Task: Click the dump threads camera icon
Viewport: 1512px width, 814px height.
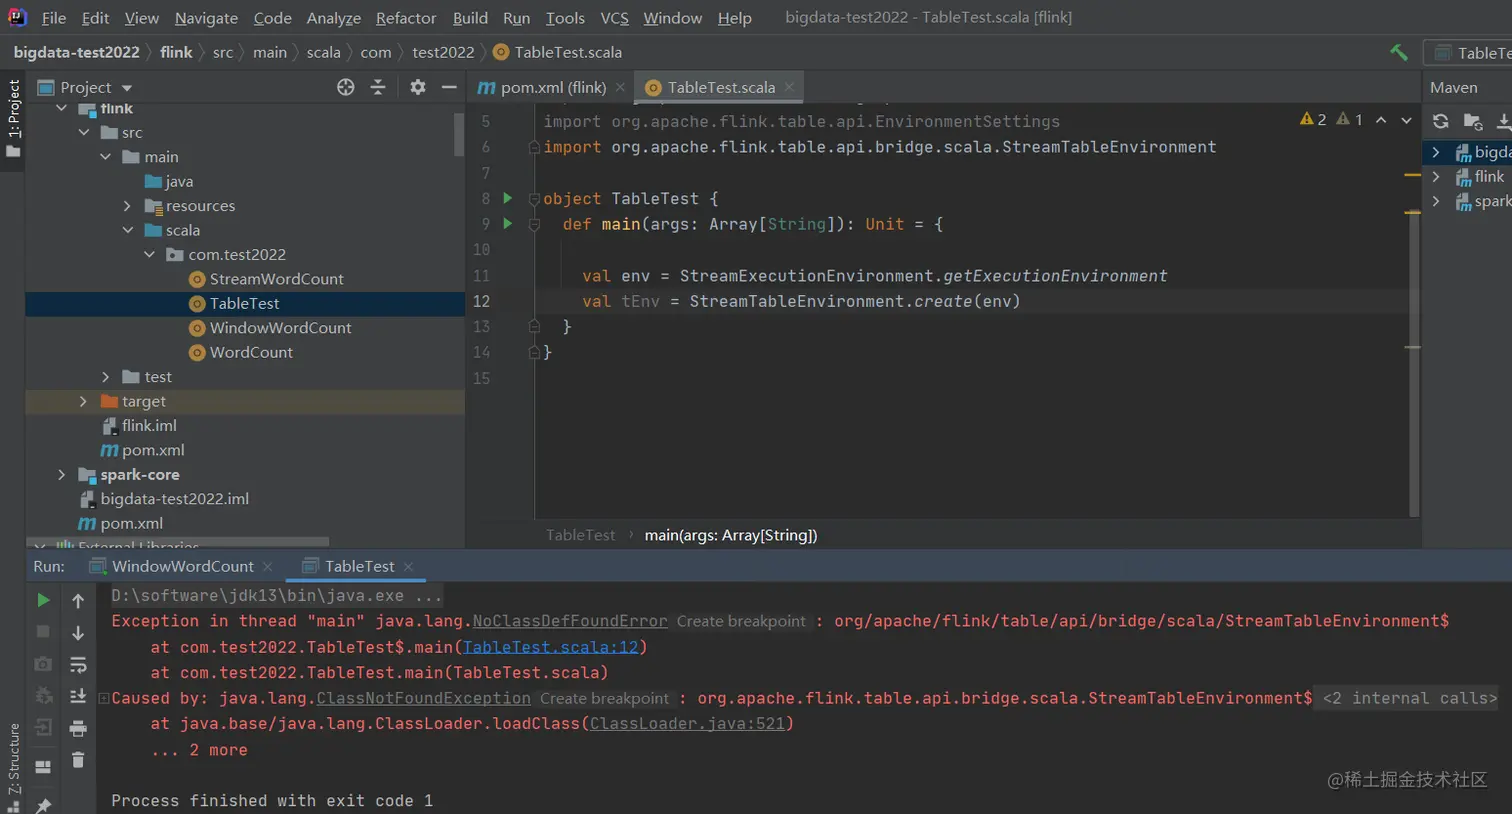Action: pyautogui.click(x=43, y=664)
